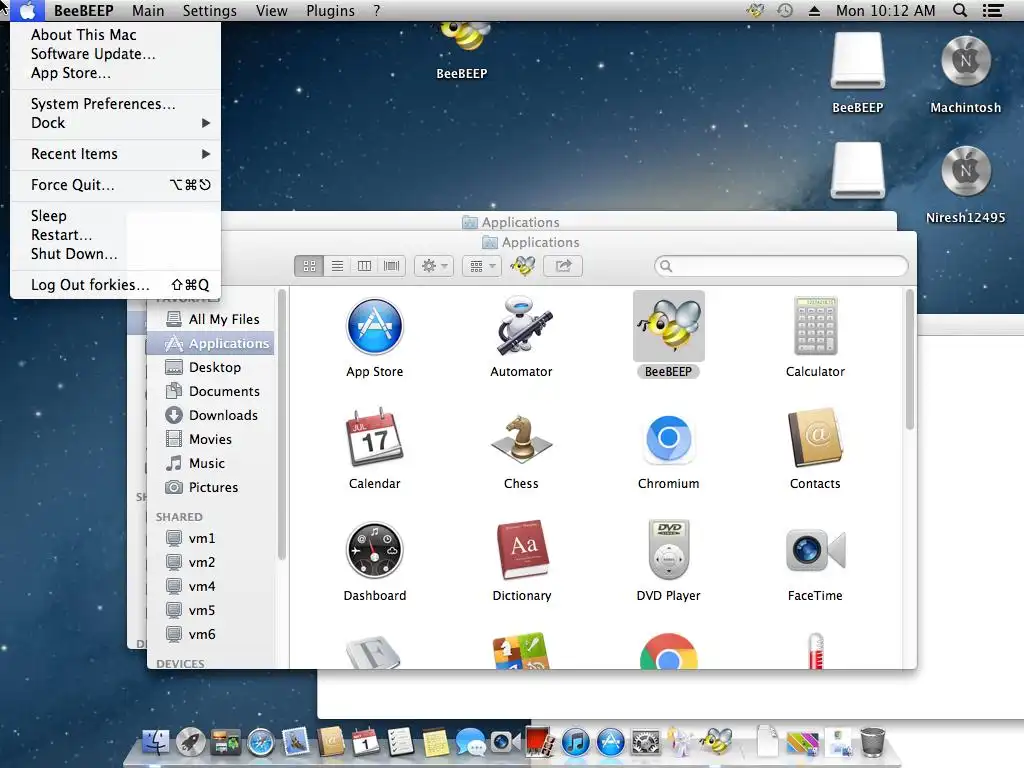Open the Plugins menu in menu bar
1024x768 pixels.
[x=330, y=10]
